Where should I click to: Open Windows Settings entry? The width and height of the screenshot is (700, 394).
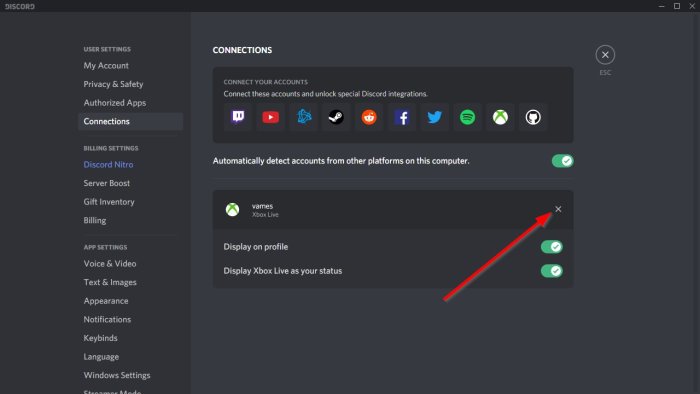tap(130, 375)
